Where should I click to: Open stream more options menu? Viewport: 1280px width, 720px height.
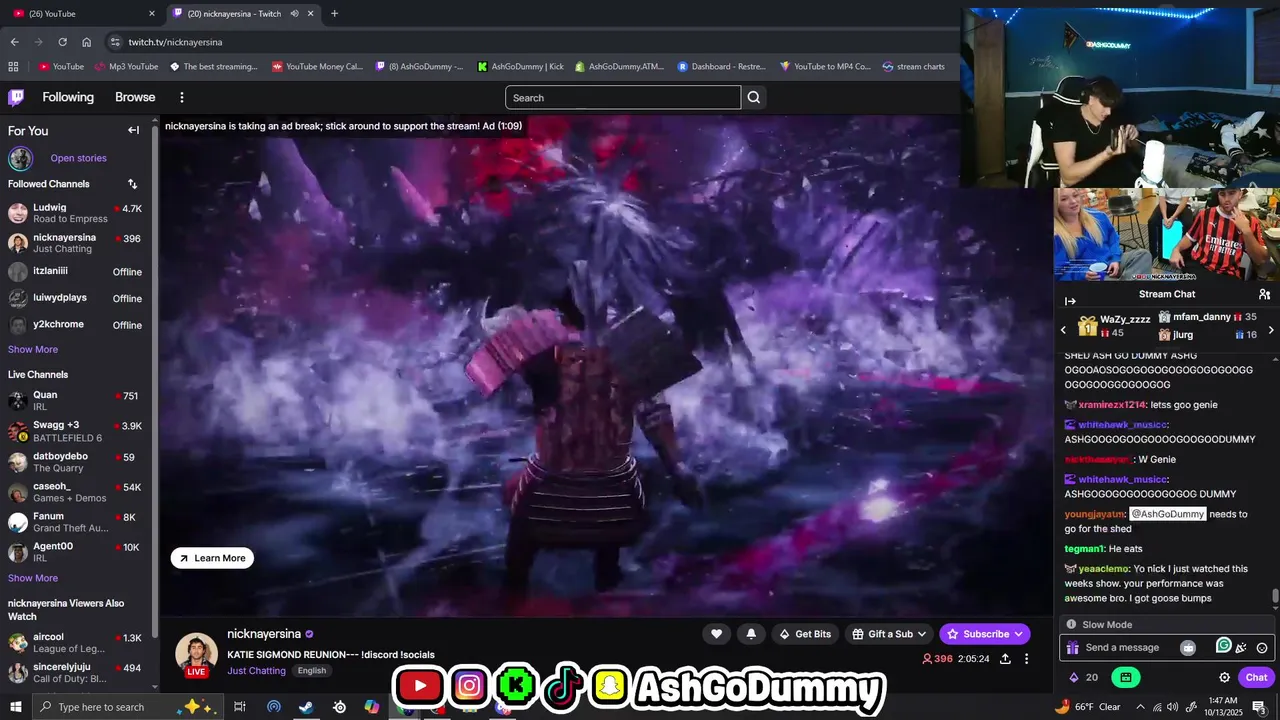pos(1026,659)
